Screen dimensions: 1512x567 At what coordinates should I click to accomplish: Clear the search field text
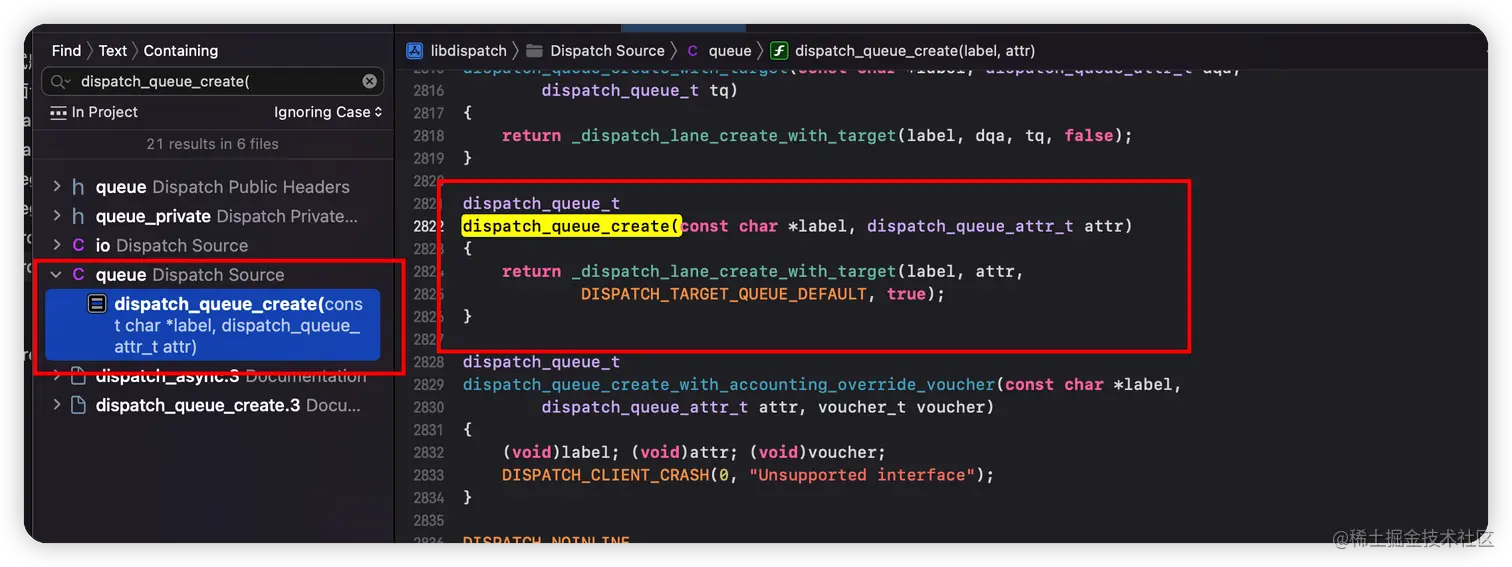tap(369, 82)
